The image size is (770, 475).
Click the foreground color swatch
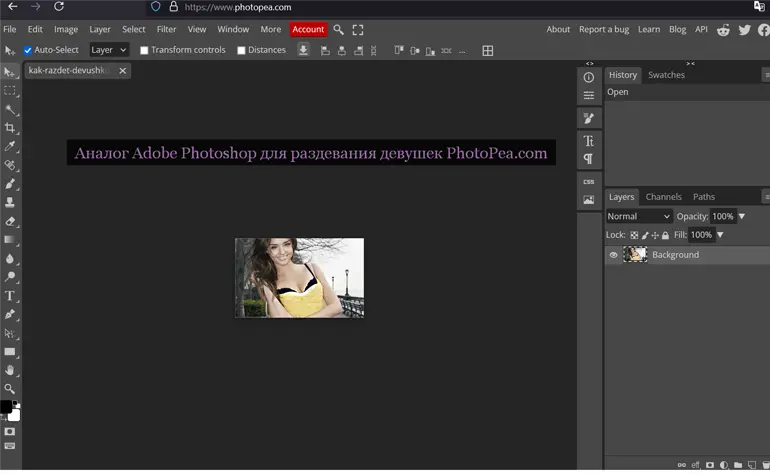point(5,406)
